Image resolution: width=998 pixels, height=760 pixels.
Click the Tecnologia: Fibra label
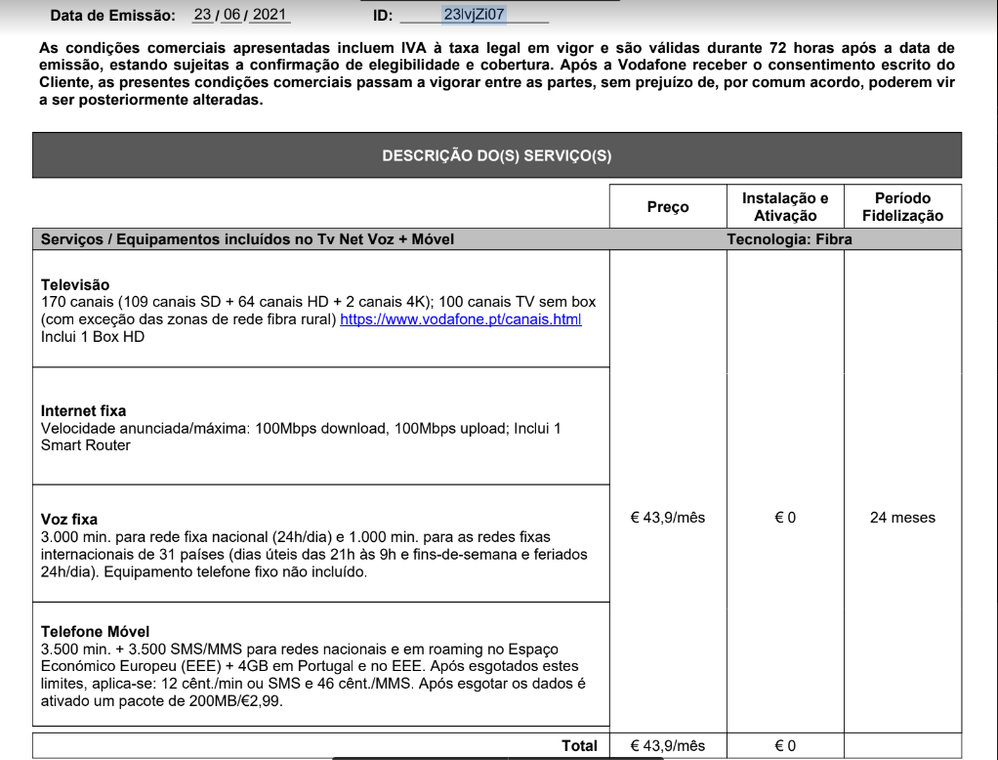(x=789, y=239)
